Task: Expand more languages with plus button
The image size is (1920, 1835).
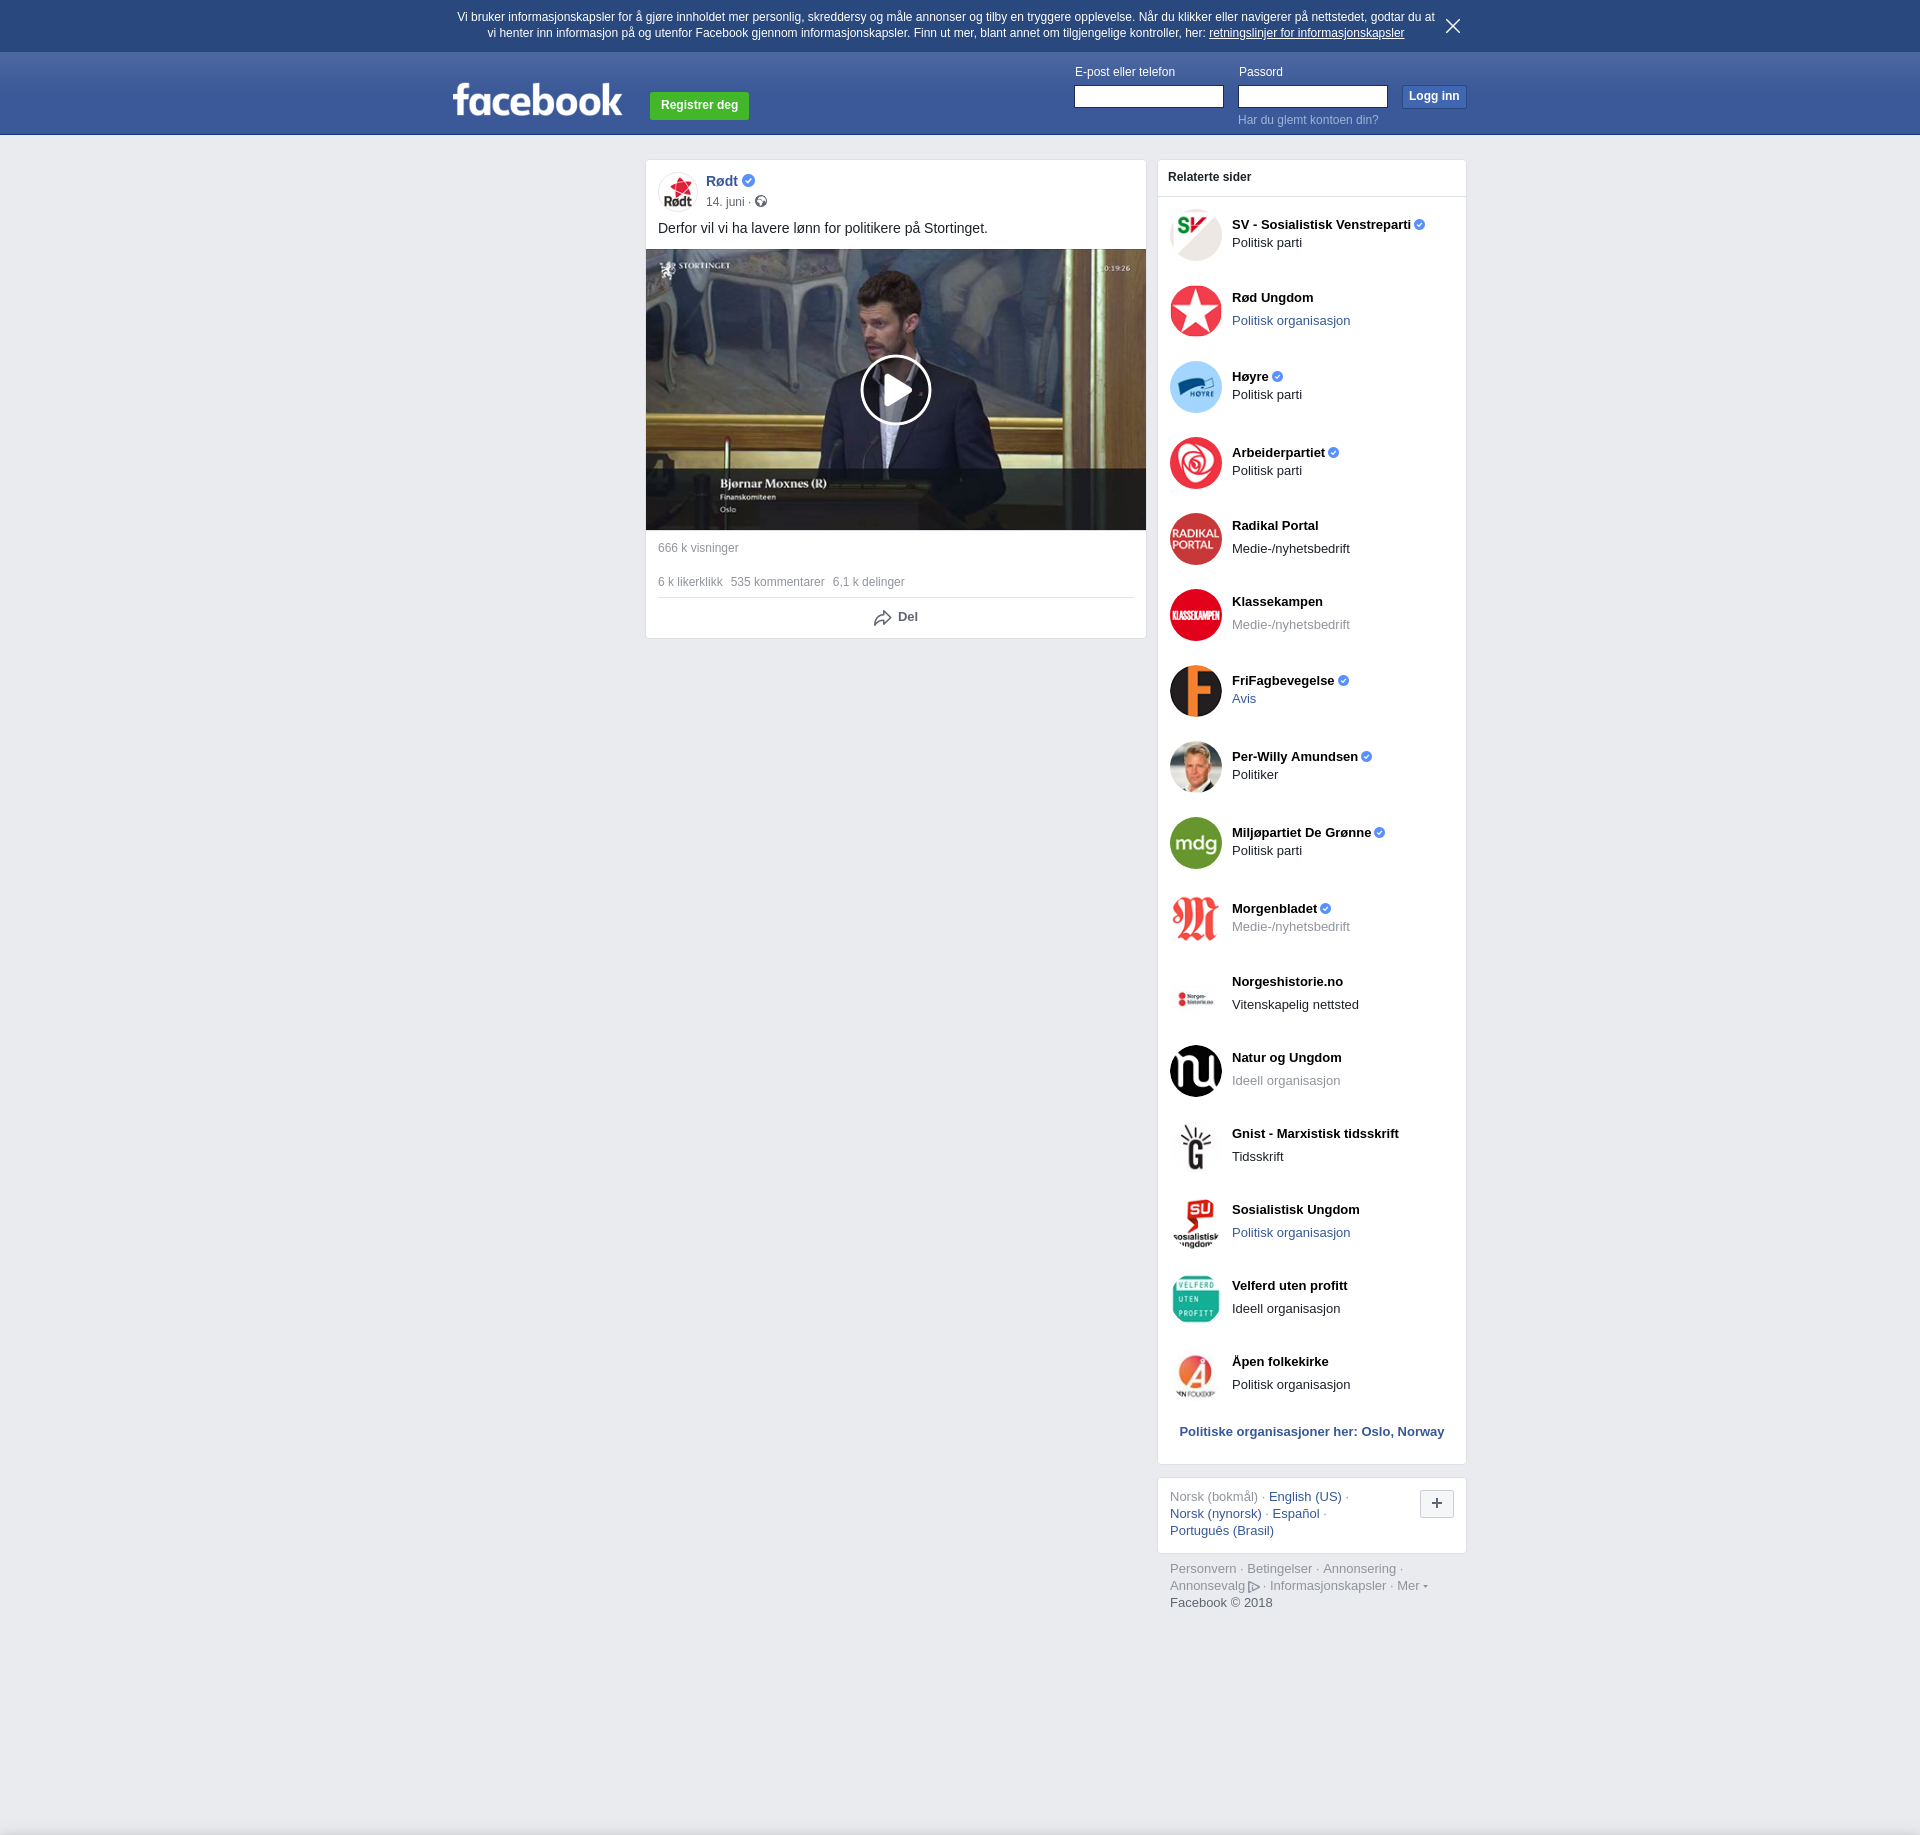Action: [1436, 1503]
